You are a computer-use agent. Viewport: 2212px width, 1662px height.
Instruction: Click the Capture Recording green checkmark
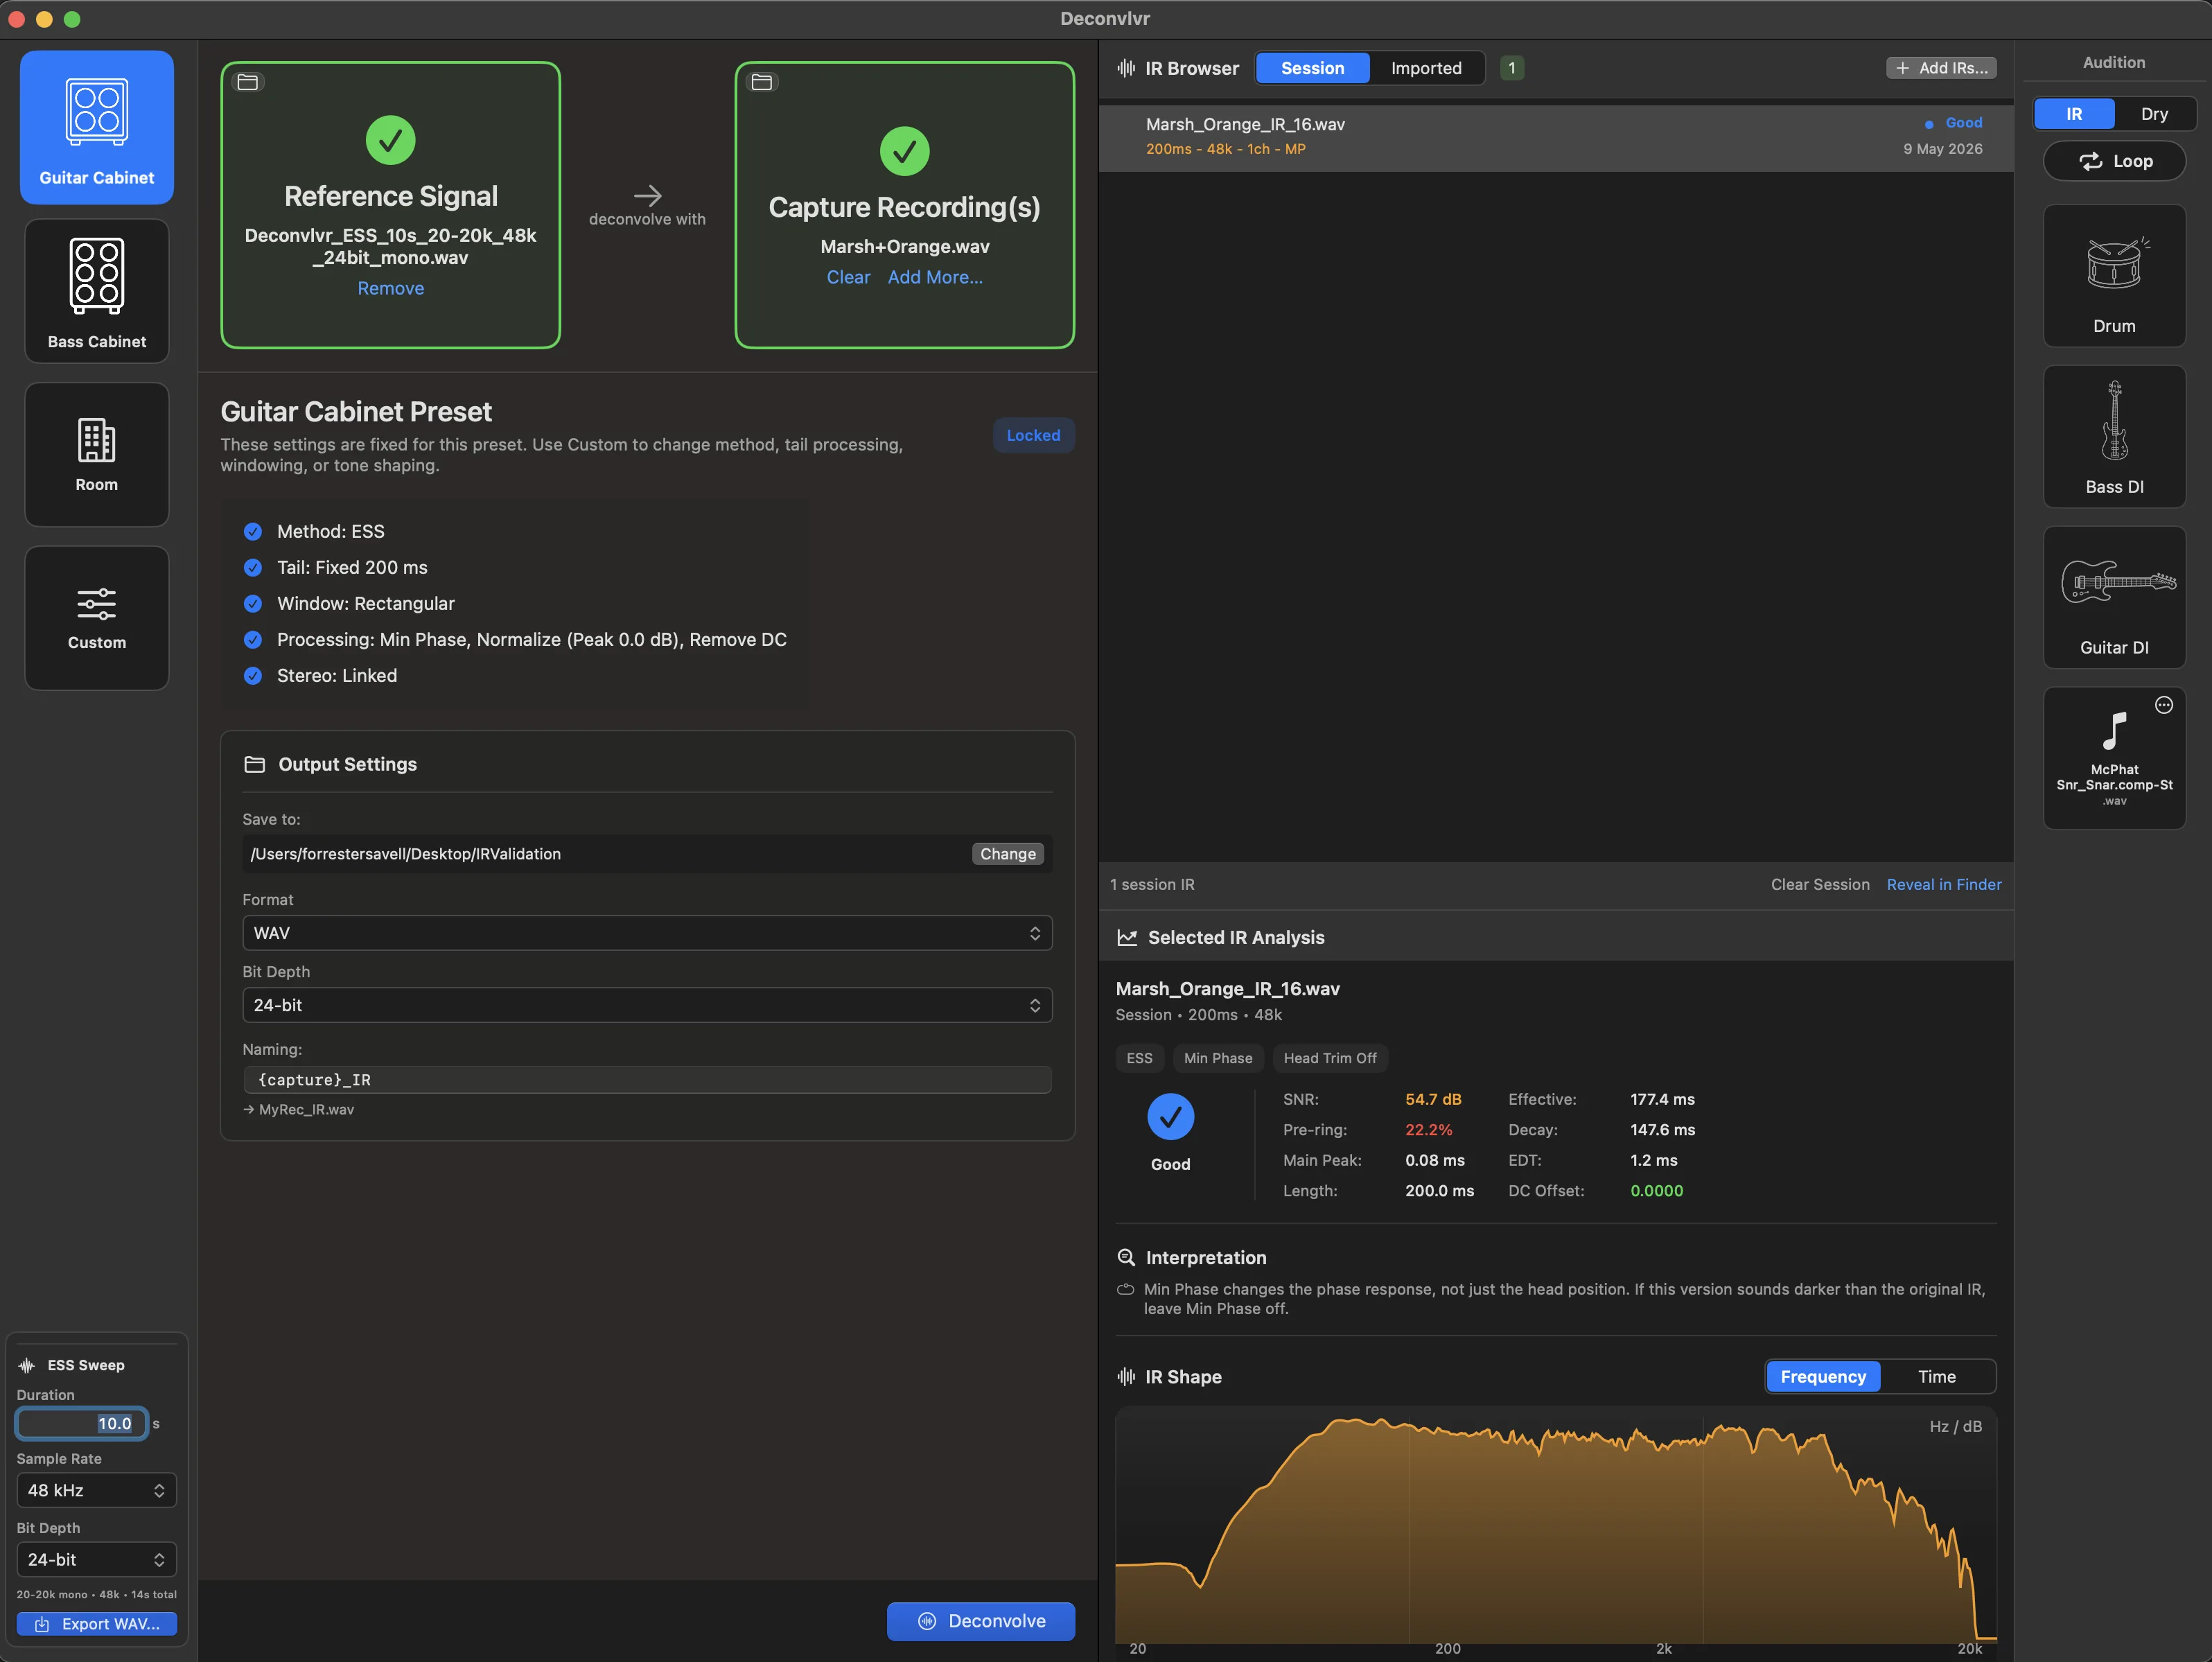click(x=904, y=151)
